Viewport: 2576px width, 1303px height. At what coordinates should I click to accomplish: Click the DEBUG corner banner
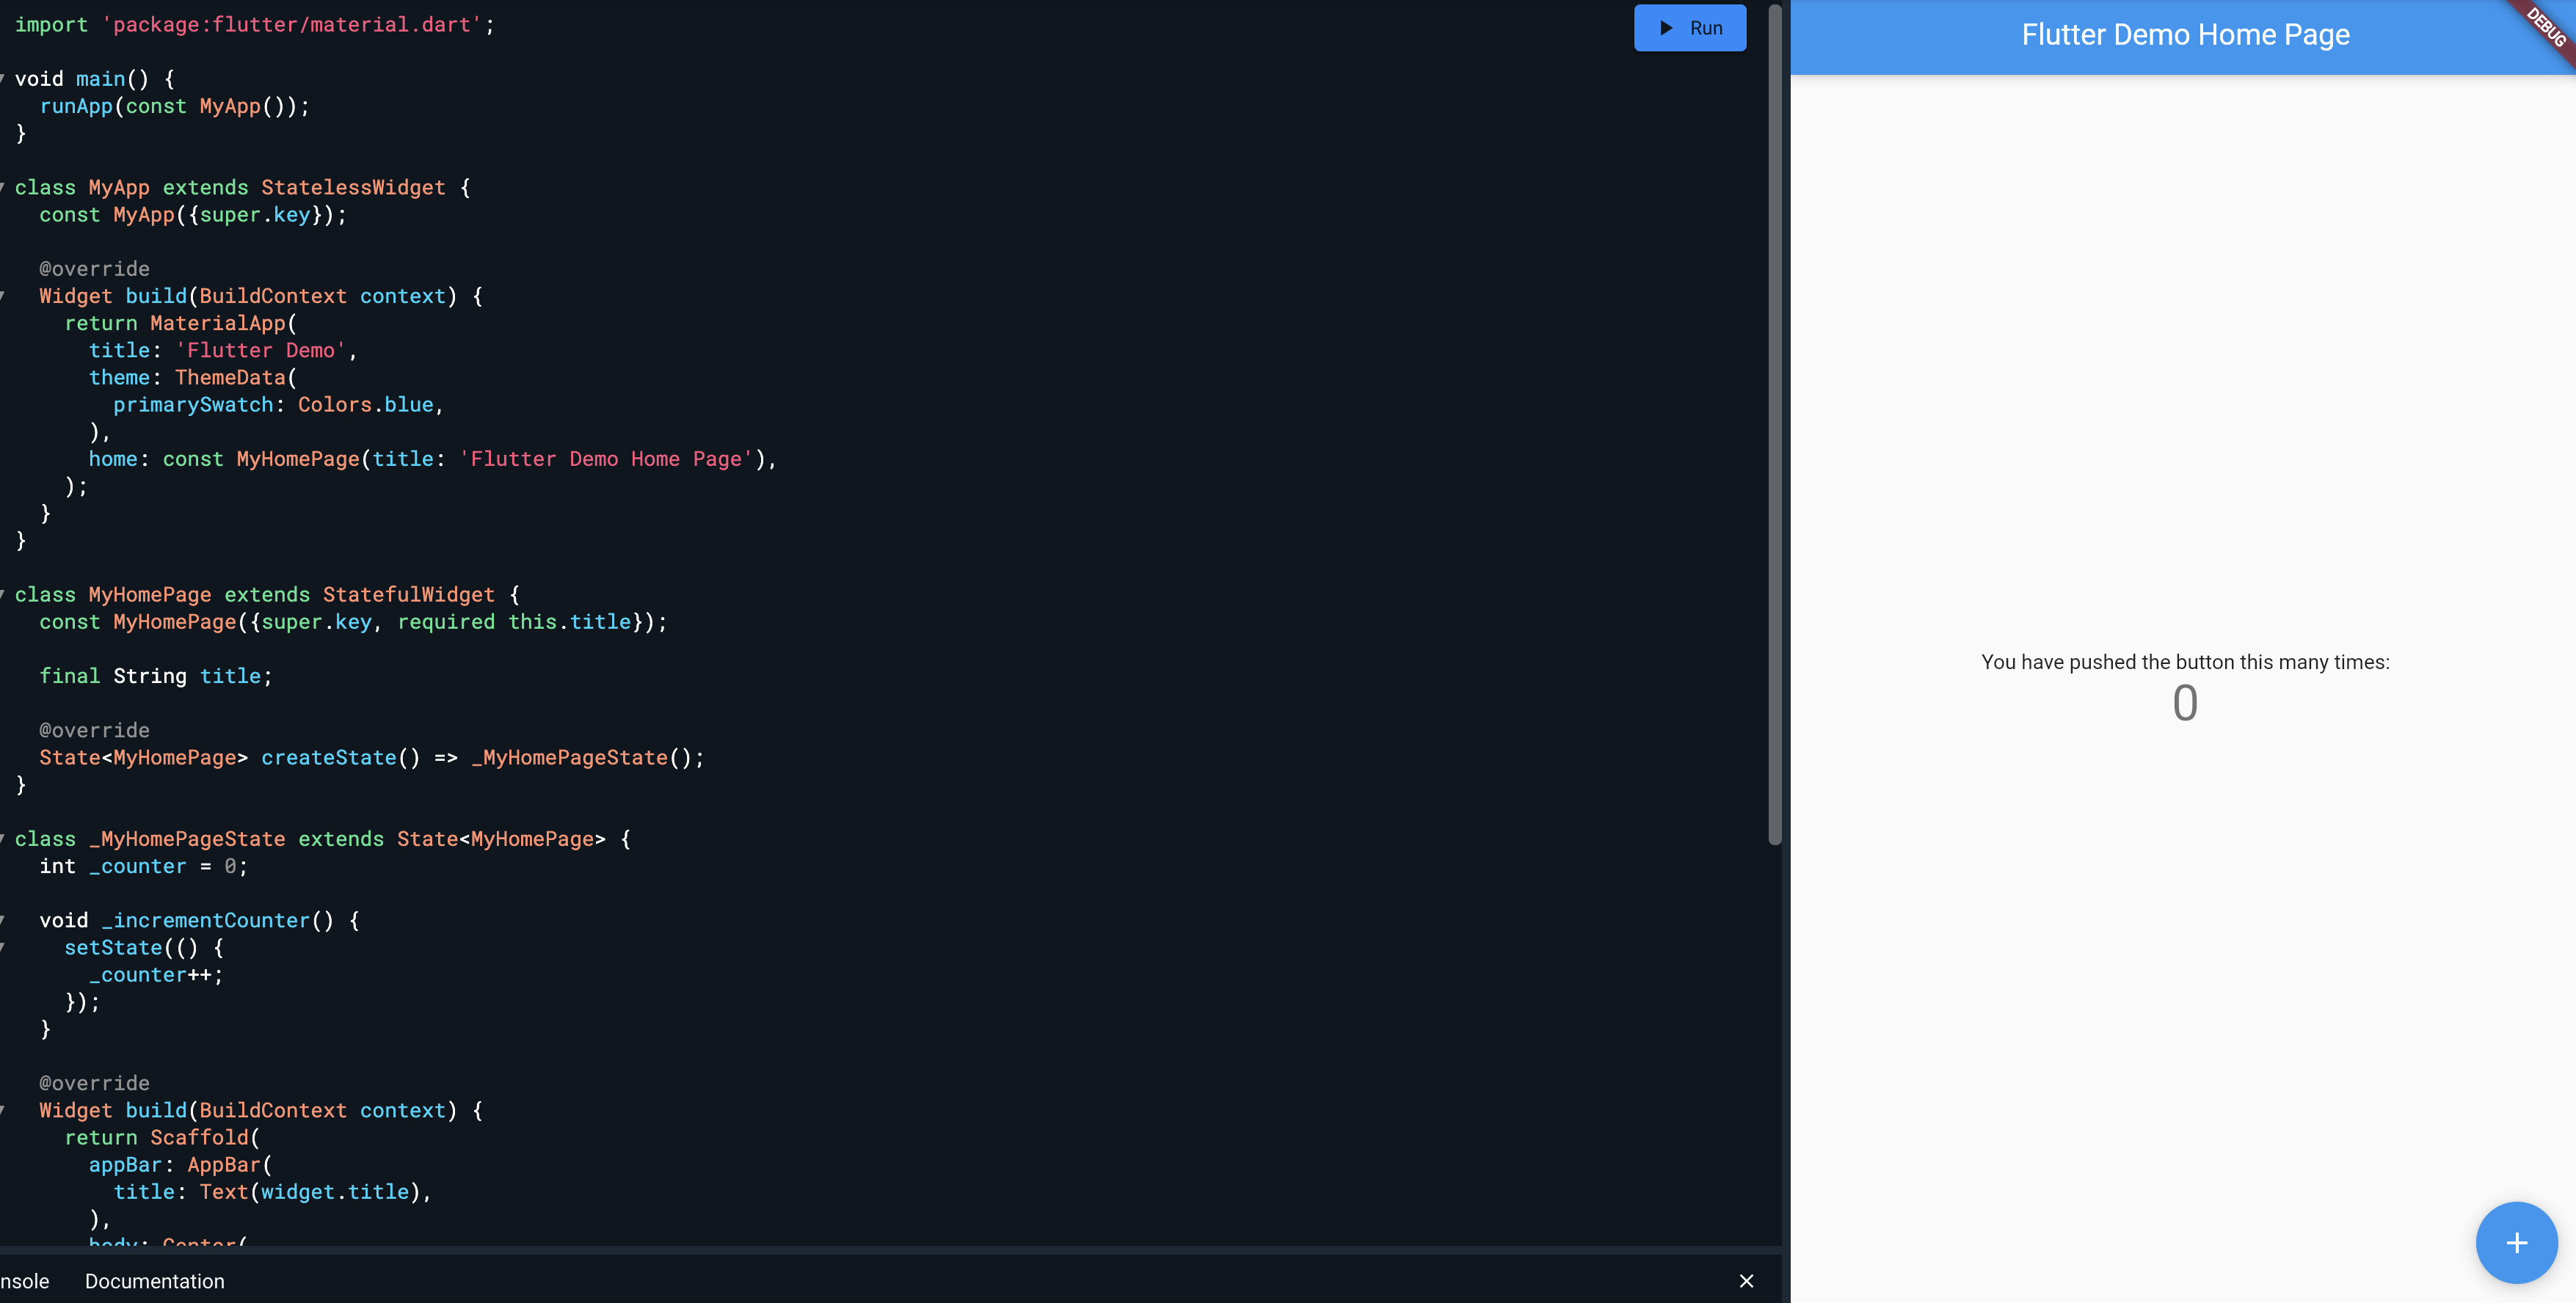2546,28
